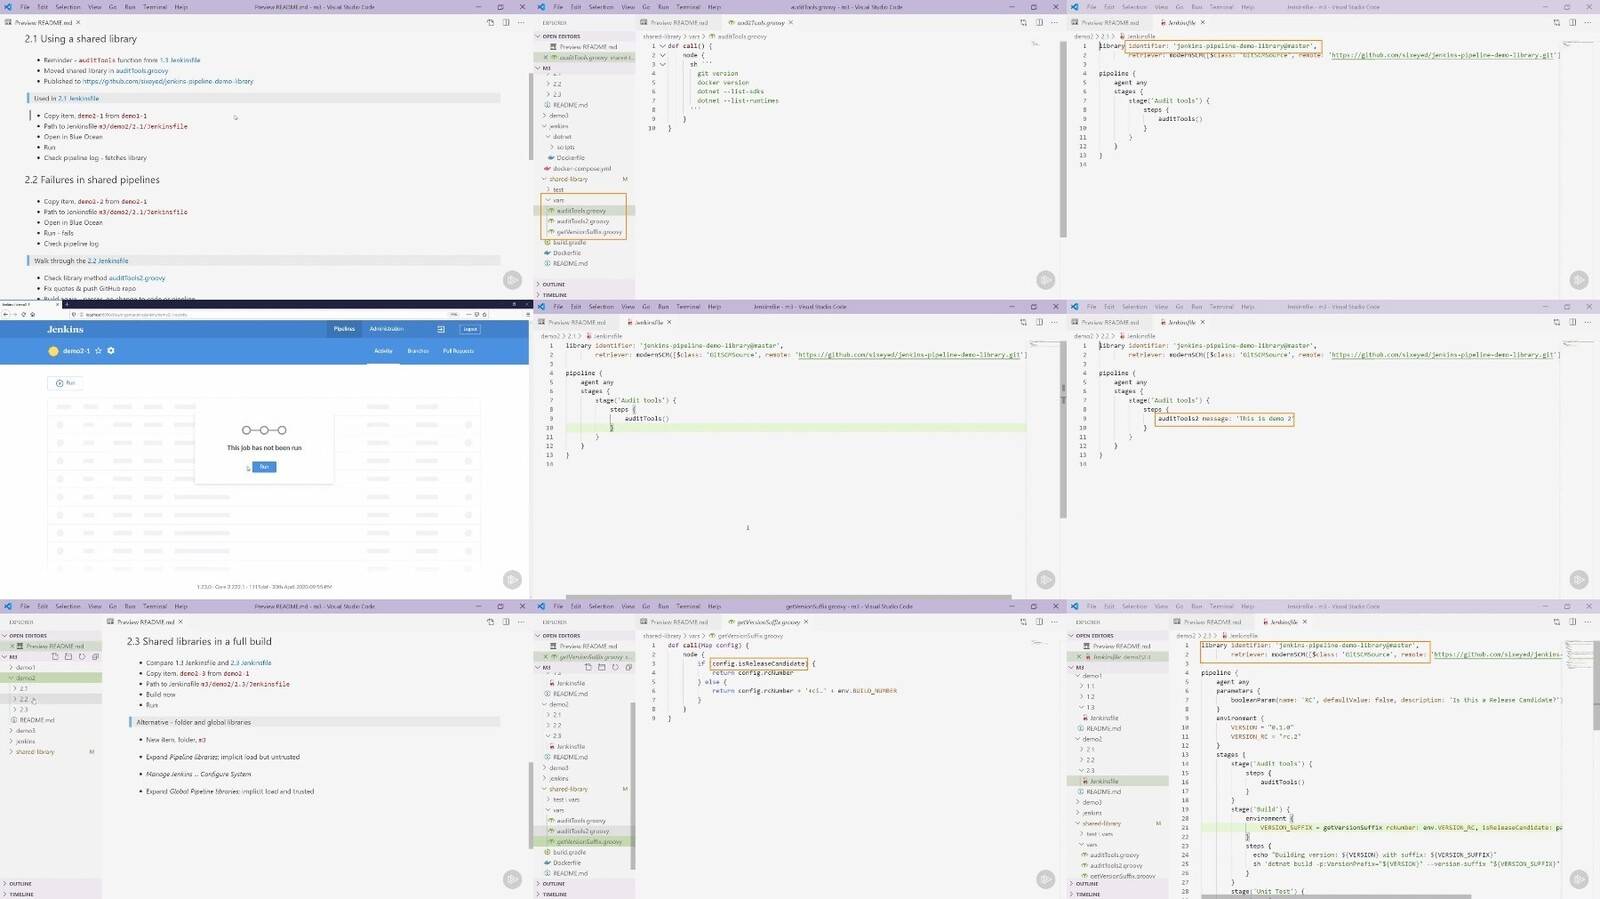Open the 1.3 Jenkinsfile link in the 2.1 README preview
Viewport: 1600px width, 899px height.
pyautogui.click(x=180, y=60)
